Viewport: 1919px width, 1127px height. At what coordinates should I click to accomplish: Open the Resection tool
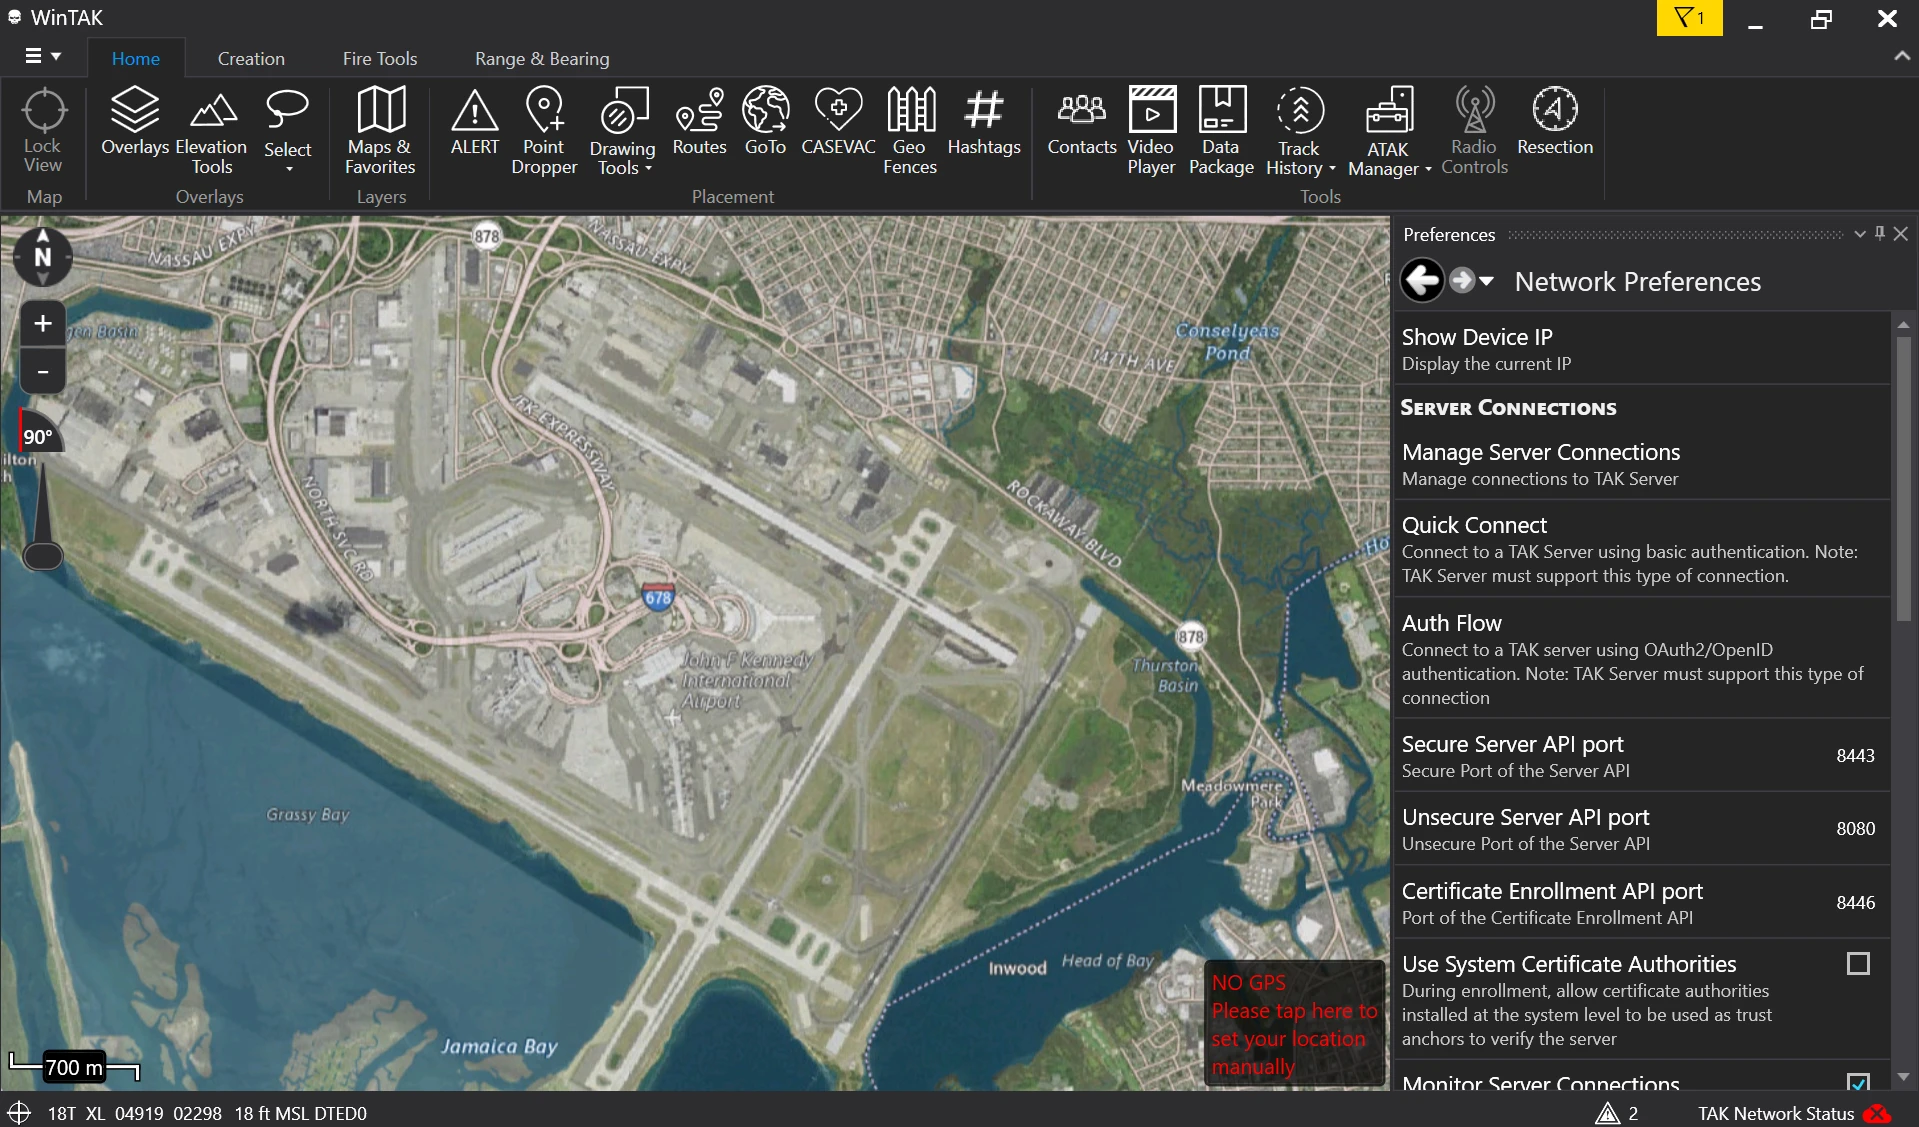tap(1554, 122)
